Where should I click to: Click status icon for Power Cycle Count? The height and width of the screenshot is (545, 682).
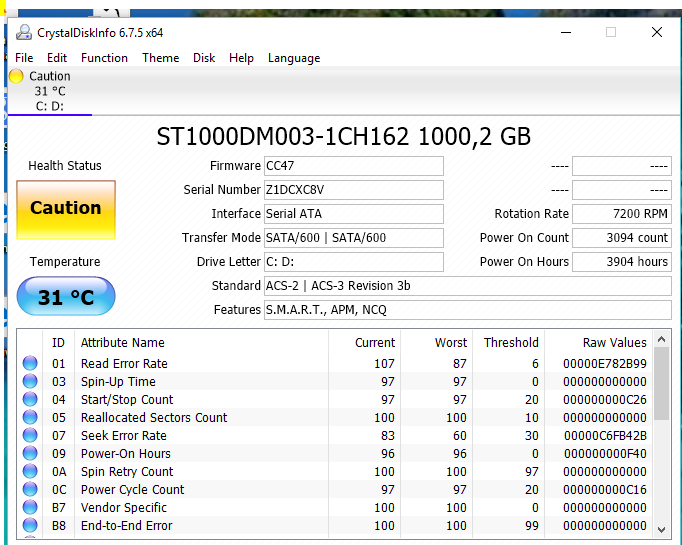30,489
